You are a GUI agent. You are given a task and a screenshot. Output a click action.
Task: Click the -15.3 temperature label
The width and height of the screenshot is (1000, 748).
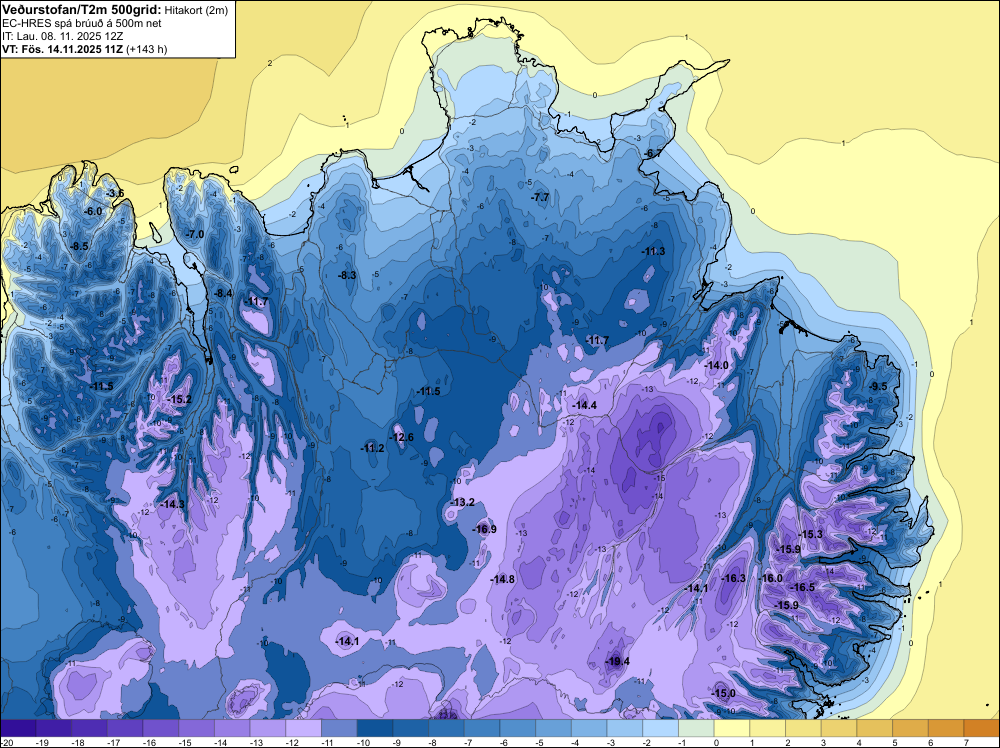click(811, 534)
